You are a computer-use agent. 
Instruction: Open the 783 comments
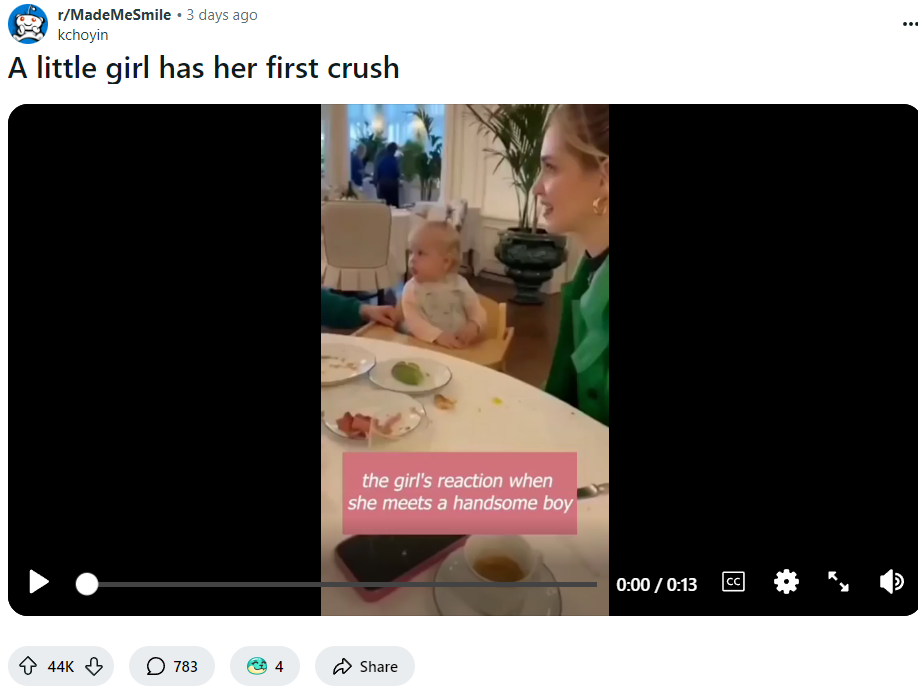pyautogui.click(x=172, y=666)
